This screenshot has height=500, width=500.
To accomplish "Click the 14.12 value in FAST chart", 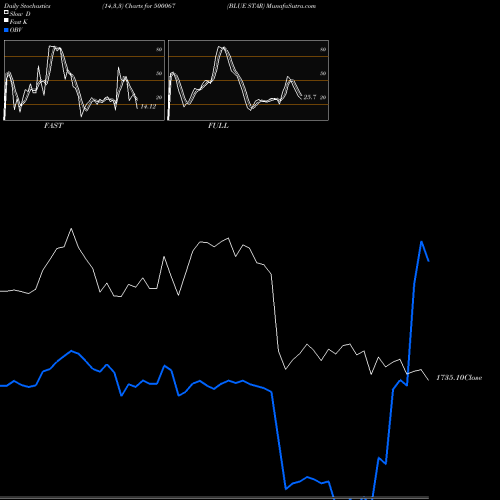I will (148, 107).
